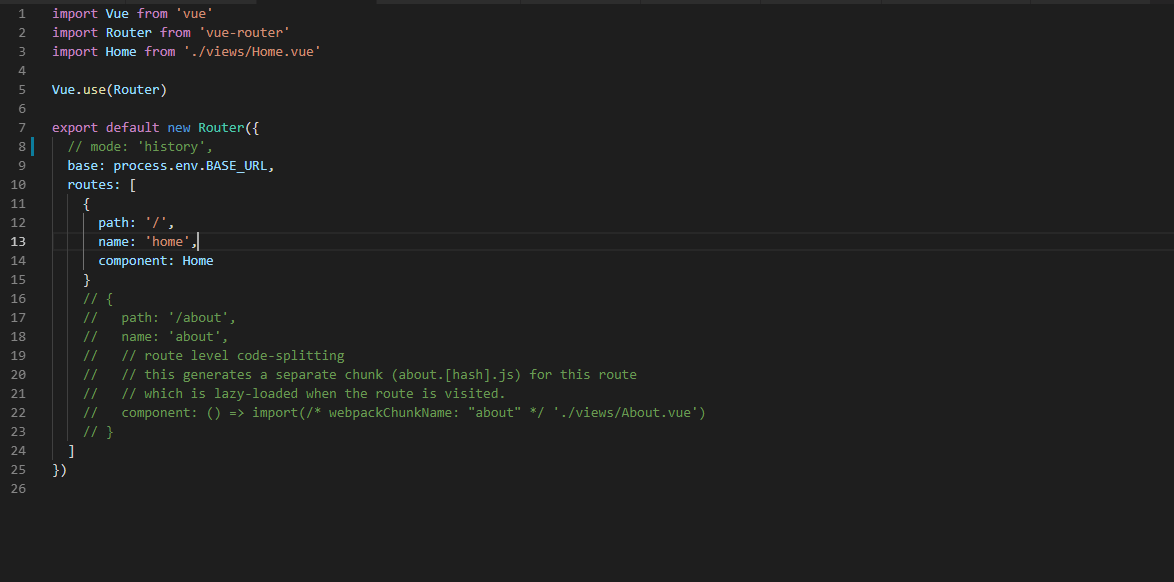The image size is (1174, 582).
Task: Click the 'routes' property name
Action: 90,185
